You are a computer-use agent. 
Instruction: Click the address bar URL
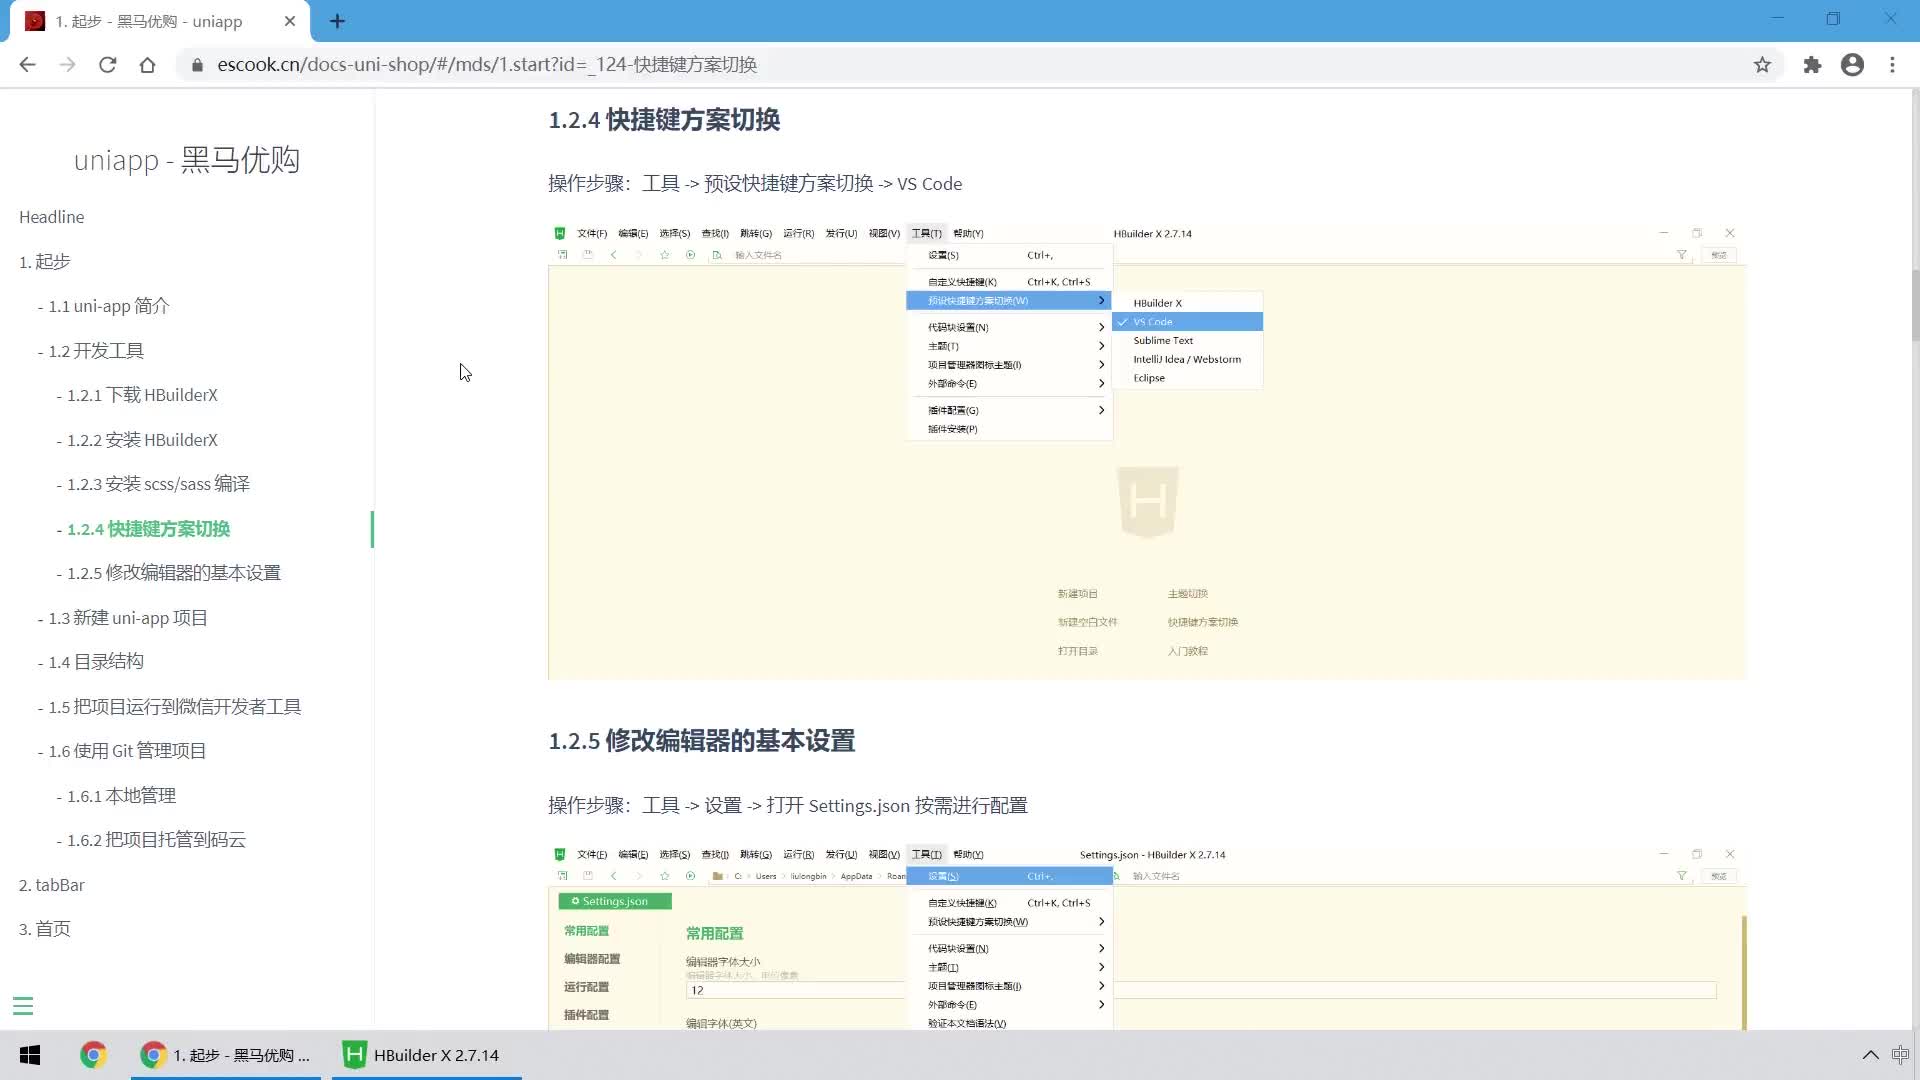[487, 65]
